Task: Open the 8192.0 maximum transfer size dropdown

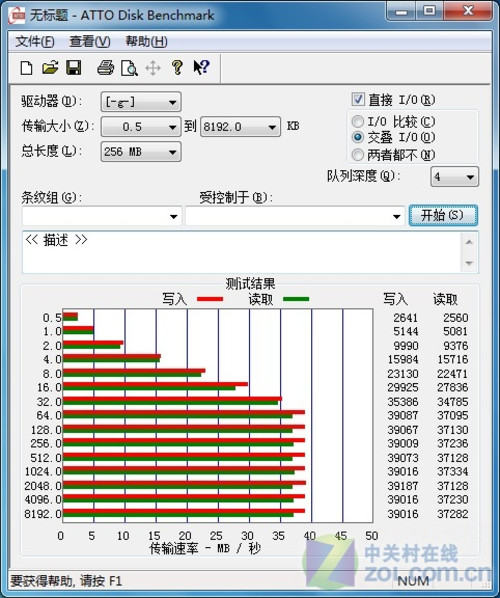Action: coord(240,127)
